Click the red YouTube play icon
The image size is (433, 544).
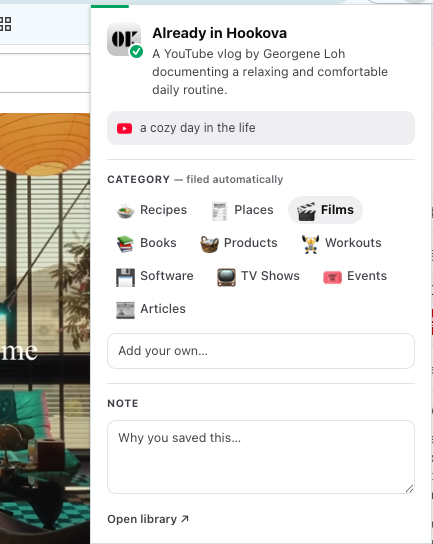pyautogui.click(x=125, y=128)
